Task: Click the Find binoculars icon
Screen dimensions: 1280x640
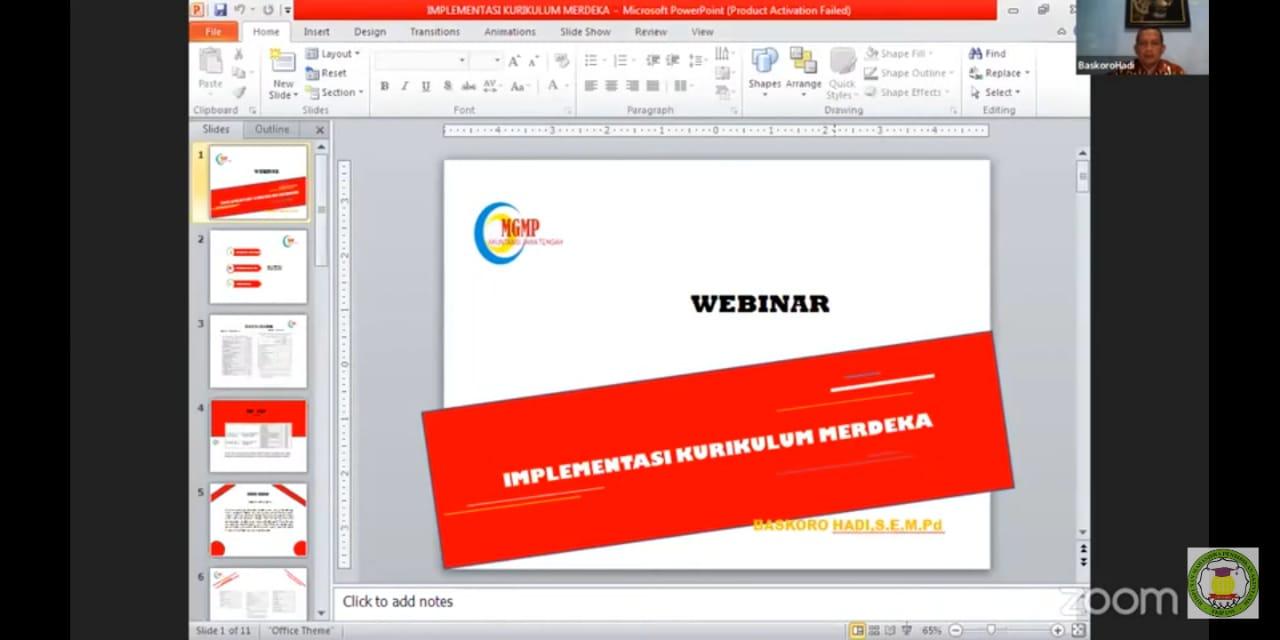Action: [976, 53]
